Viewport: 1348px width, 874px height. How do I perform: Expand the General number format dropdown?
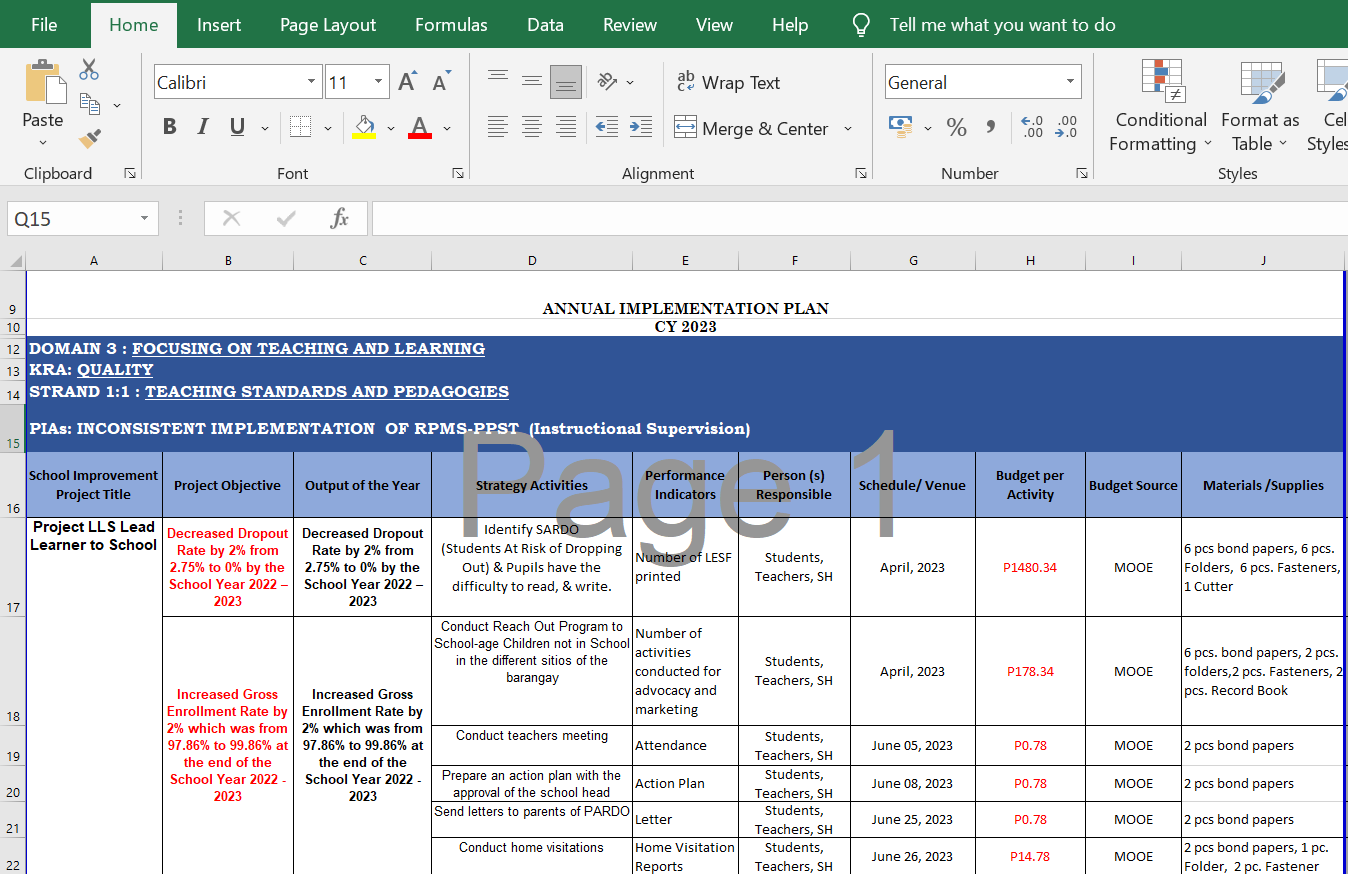(1070, 82)
